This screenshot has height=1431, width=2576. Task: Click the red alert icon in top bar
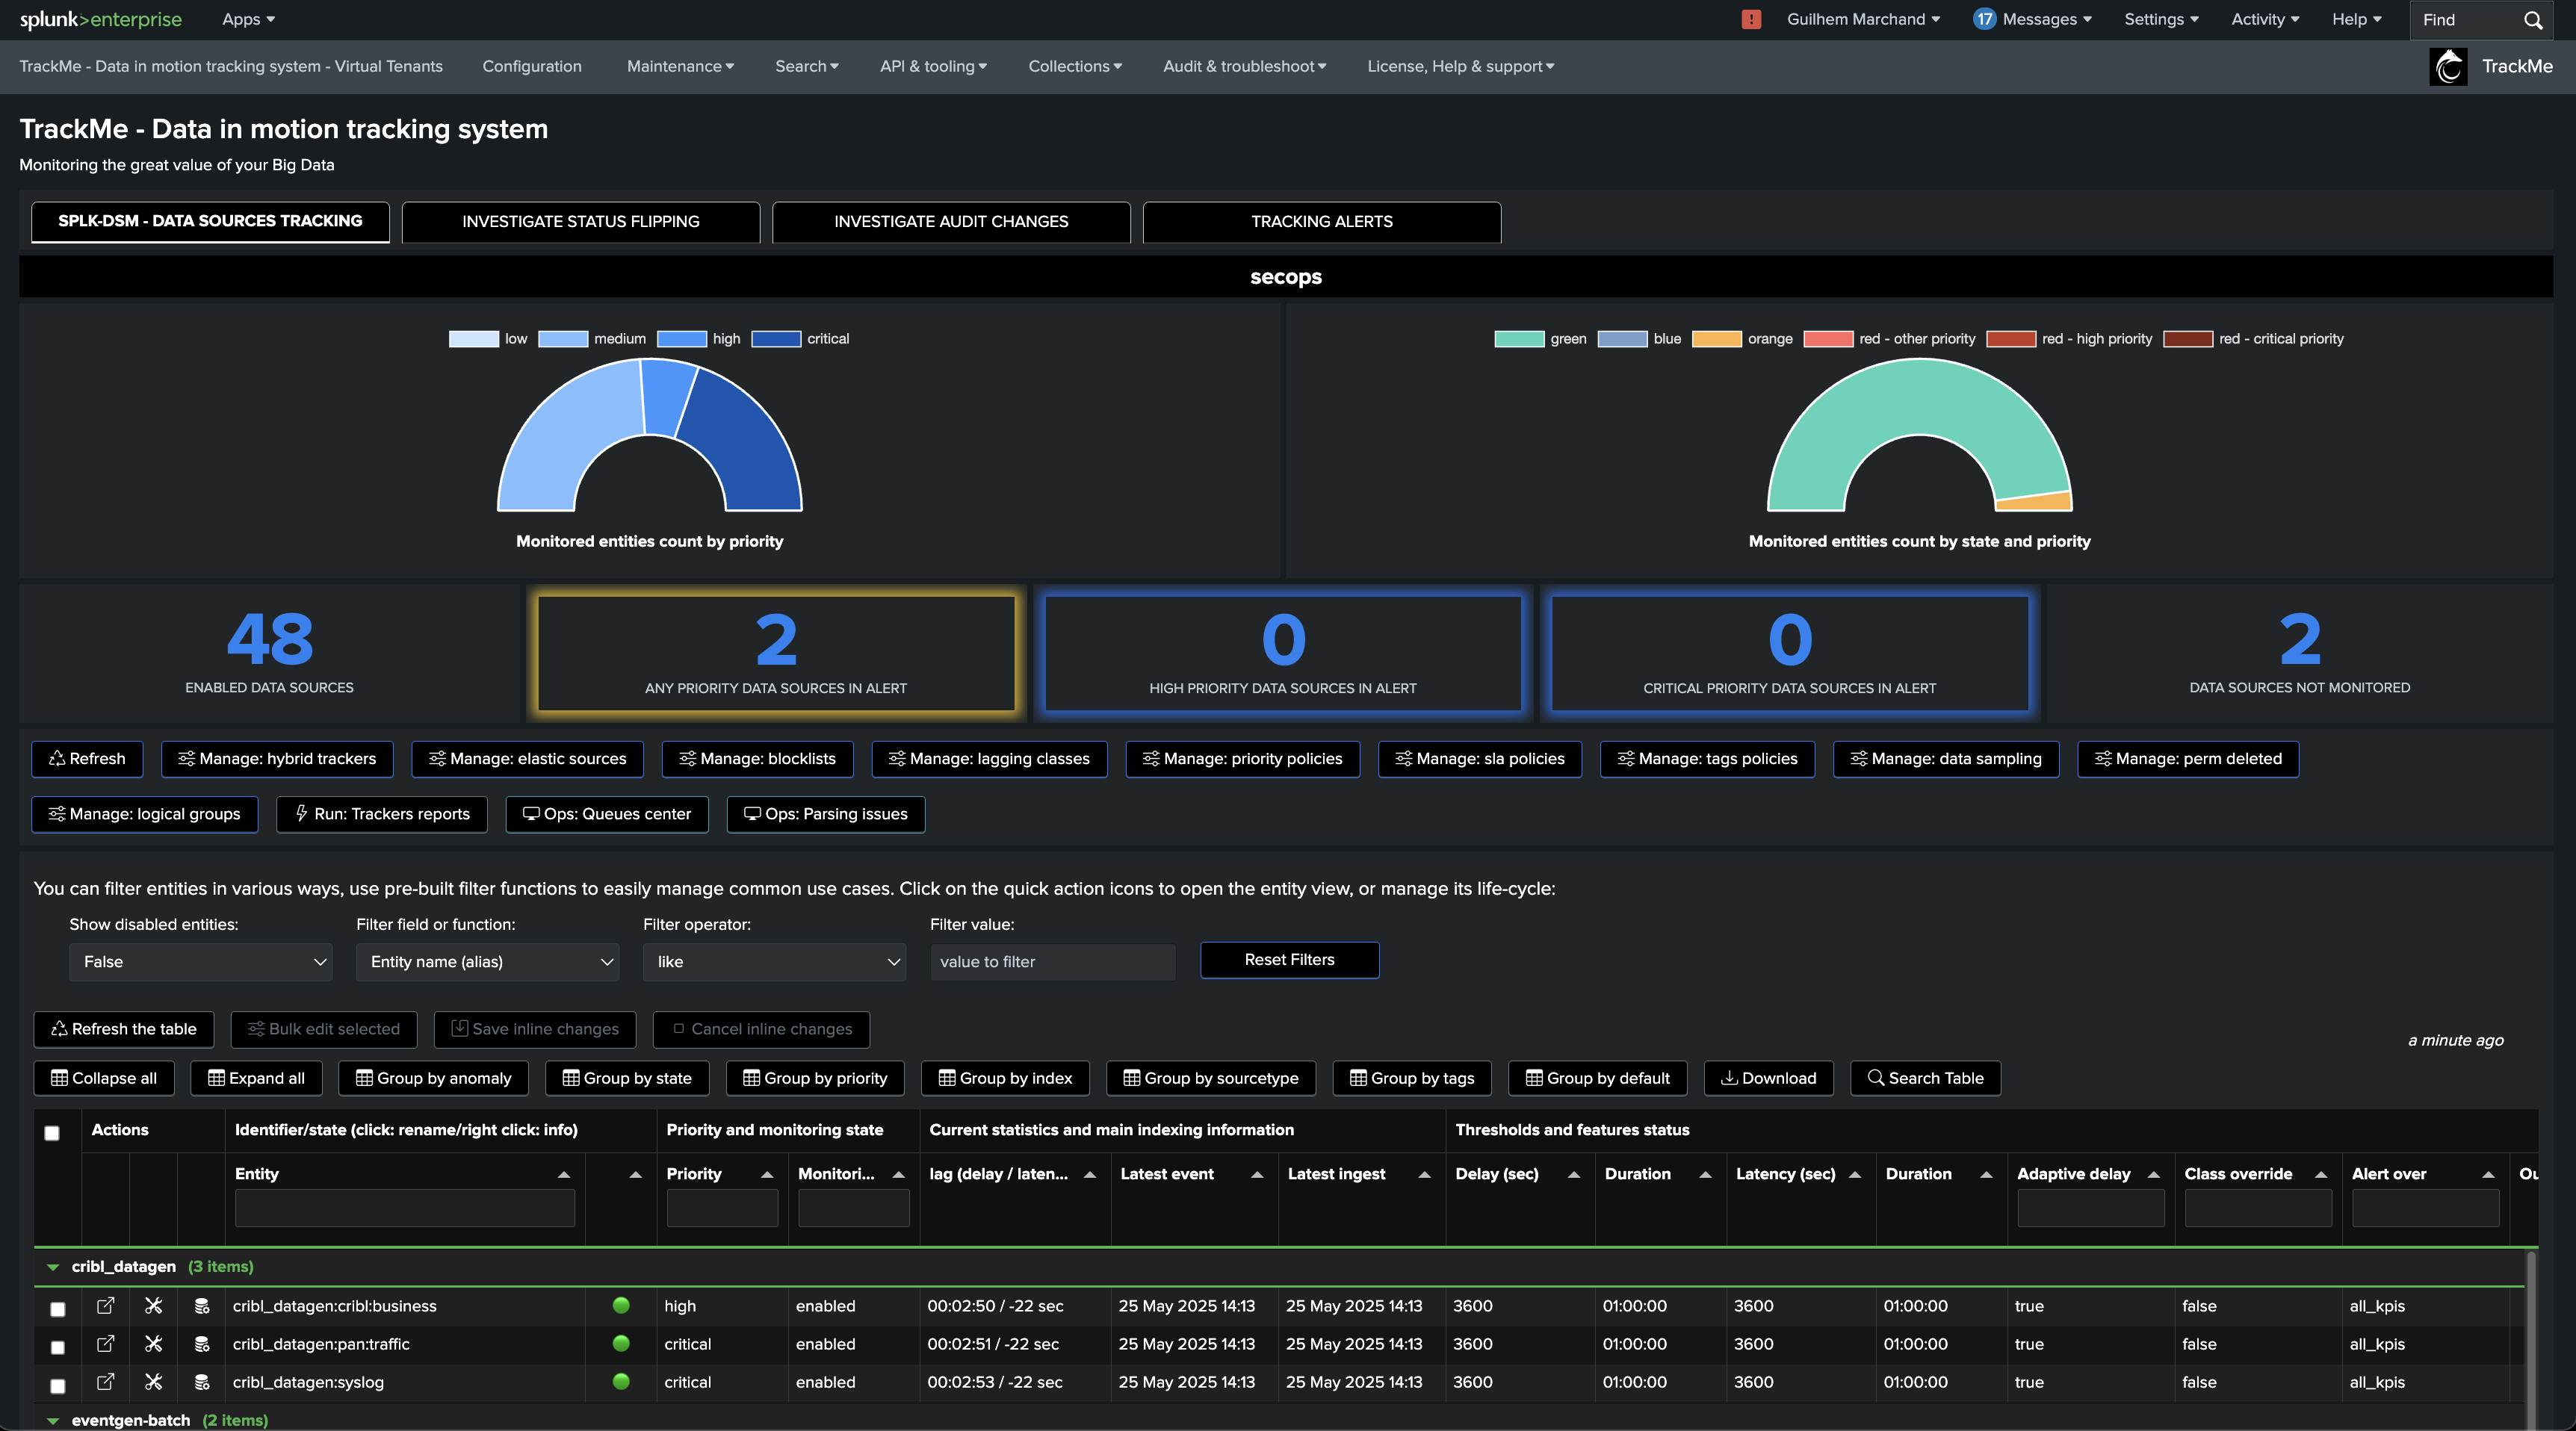tap(1750, 19)
